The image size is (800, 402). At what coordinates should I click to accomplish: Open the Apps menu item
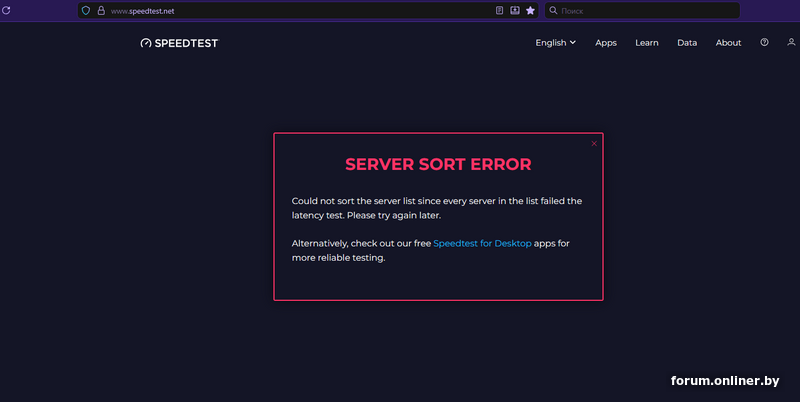(606, 43)
